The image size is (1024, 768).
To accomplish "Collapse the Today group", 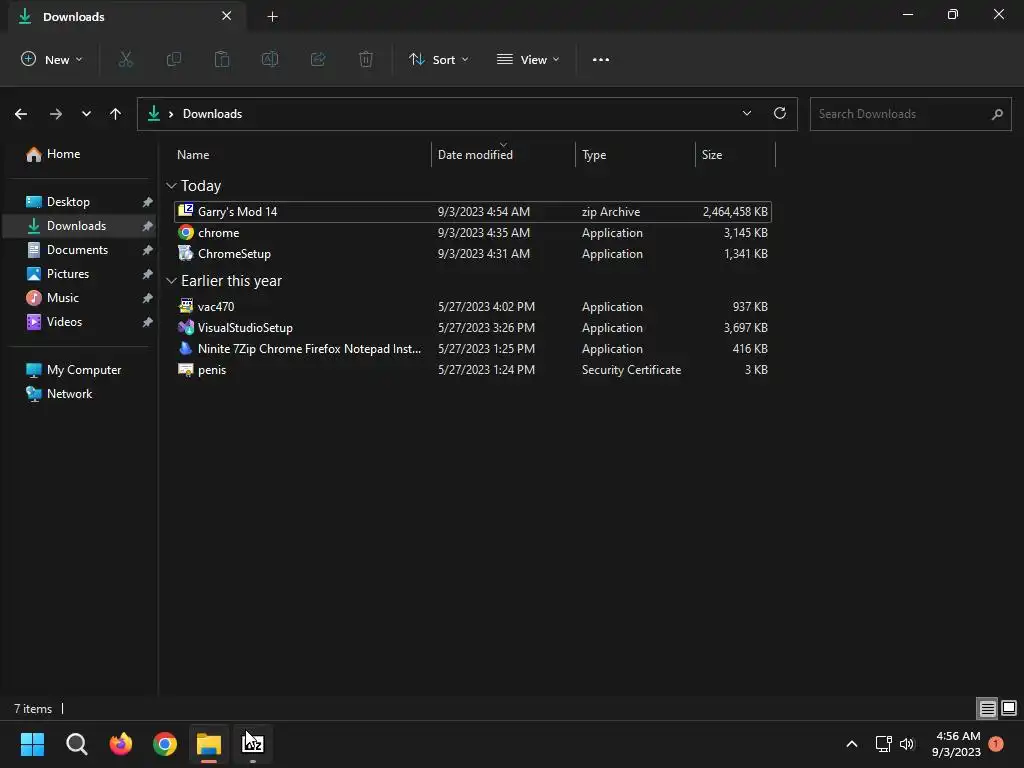I will (x=171, y=186).
